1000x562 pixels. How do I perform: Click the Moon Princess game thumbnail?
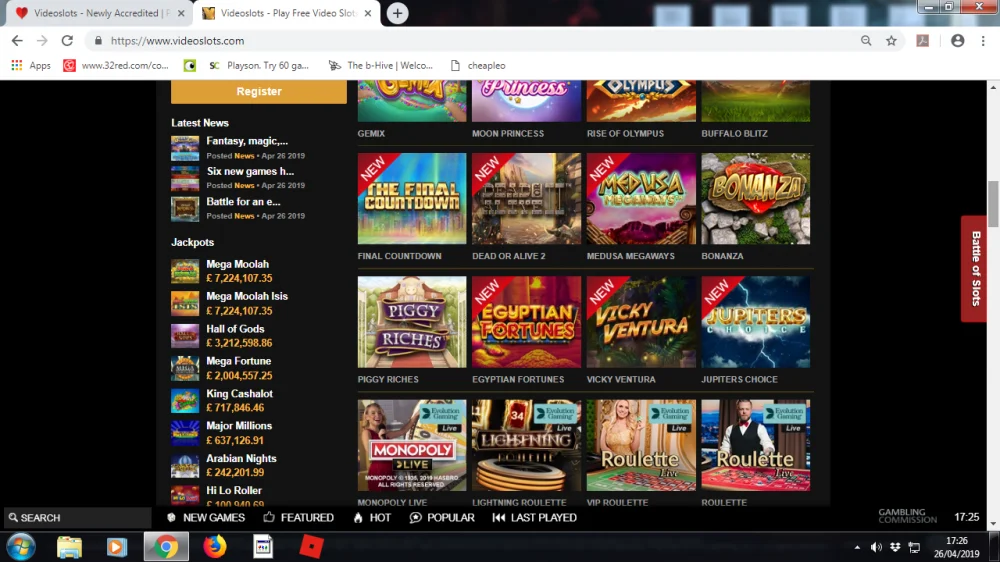527,101
